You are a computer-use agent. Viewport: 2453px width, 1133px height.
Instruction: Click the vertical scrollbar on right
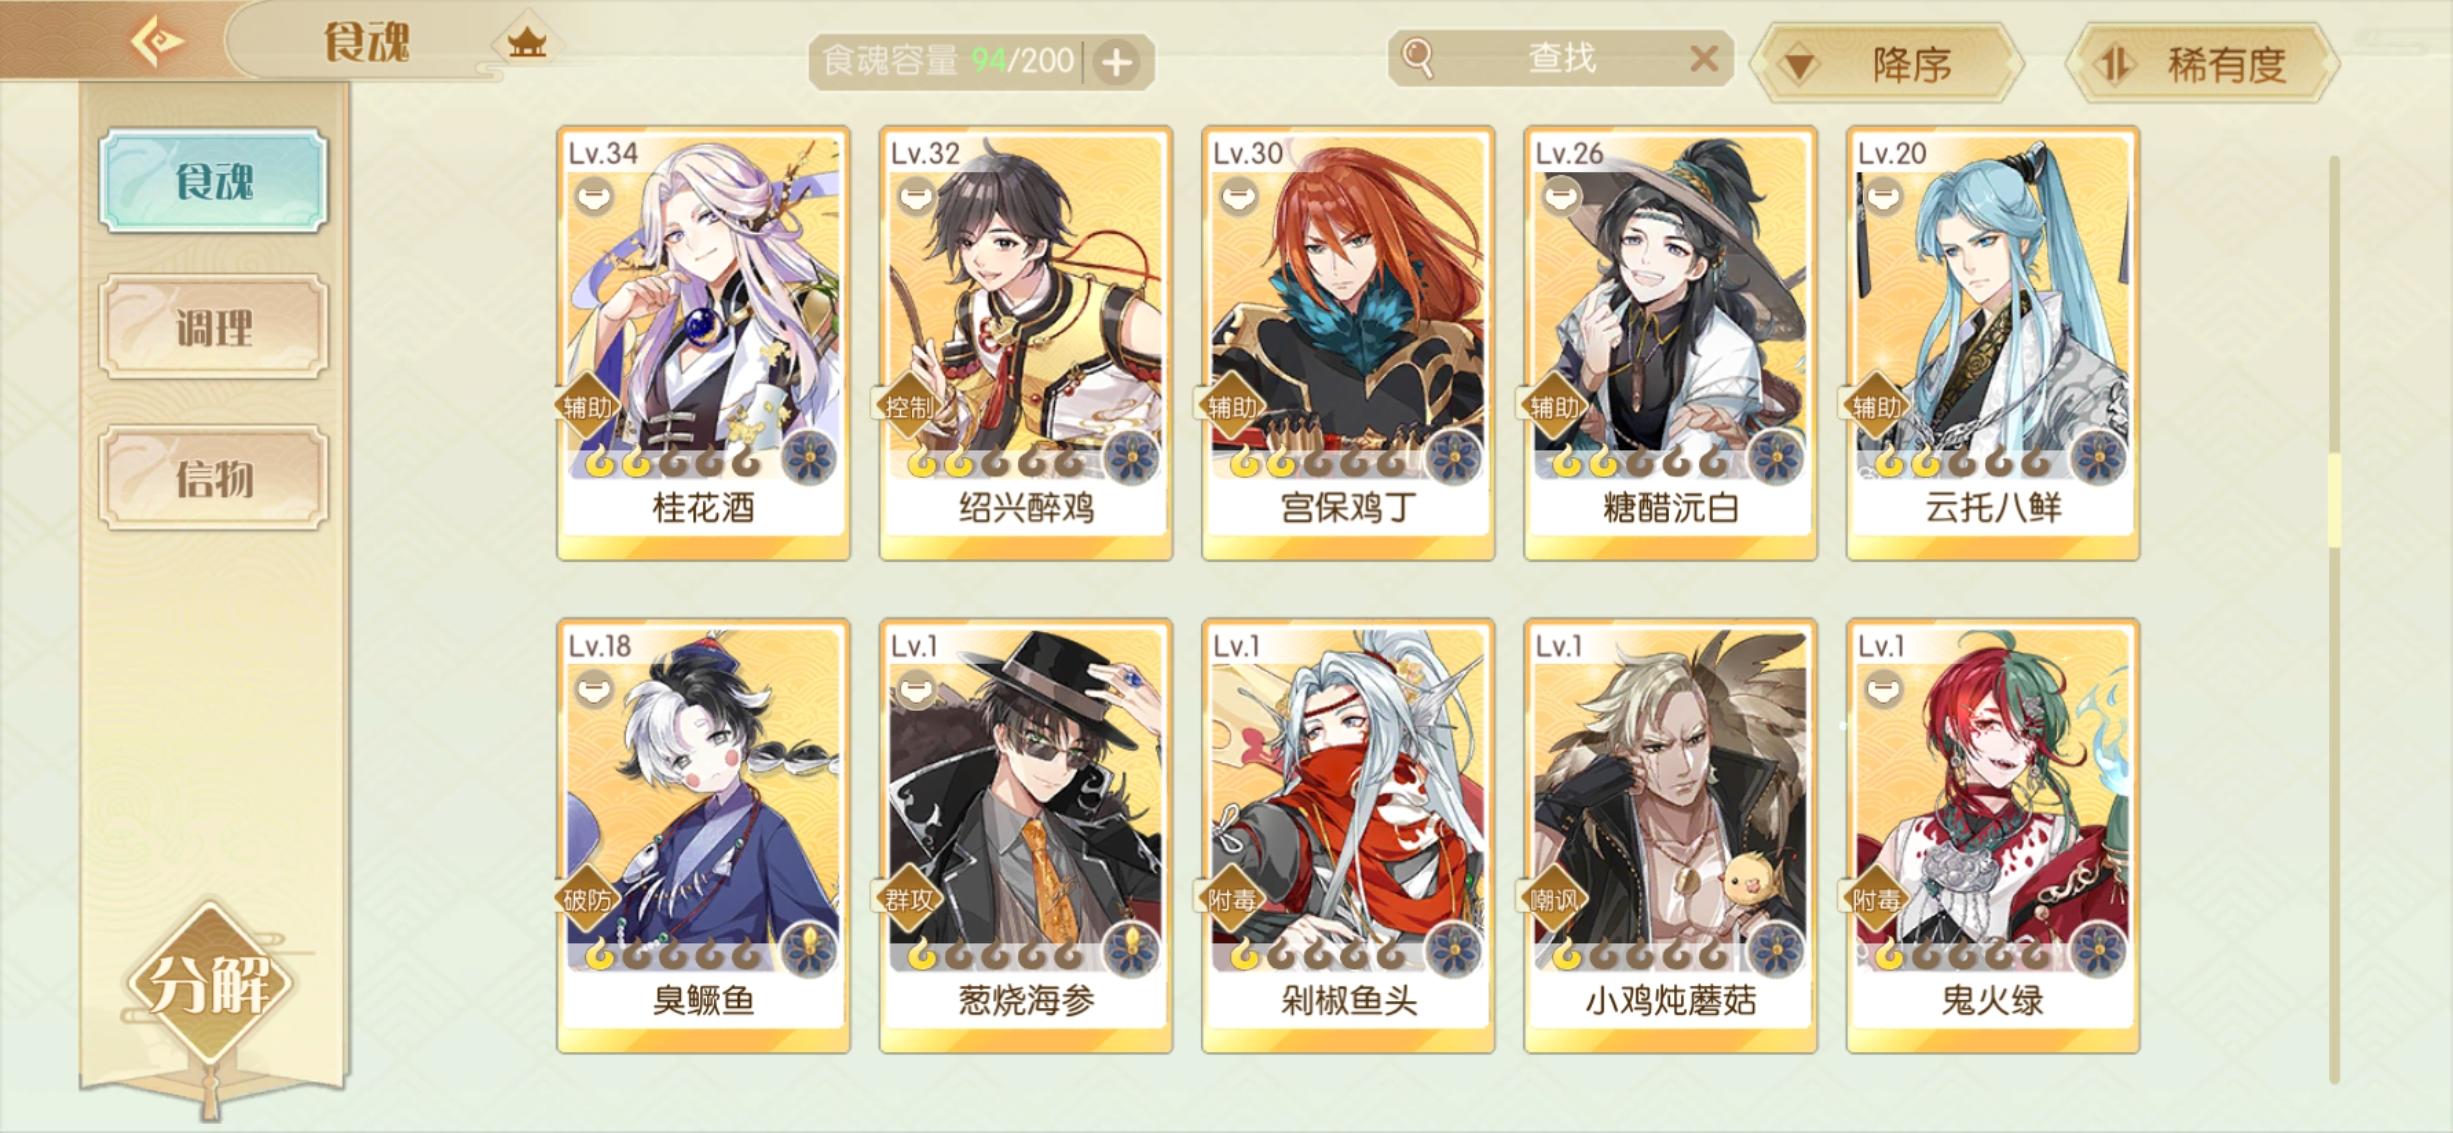click(x=2334, y=618)
